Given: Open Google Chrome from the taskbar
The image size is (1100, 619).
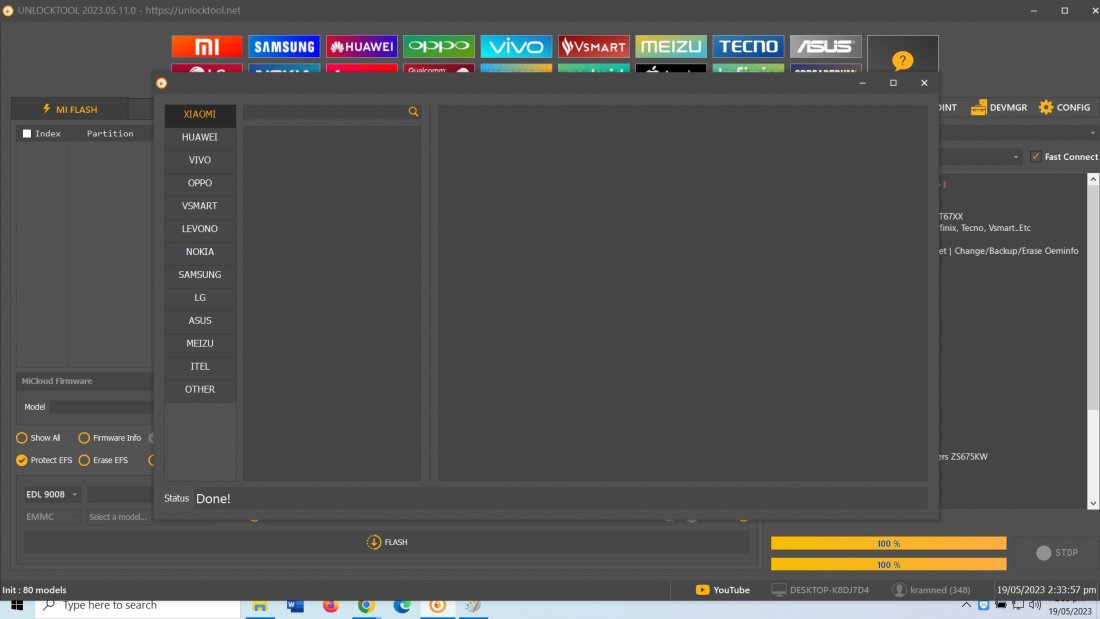Looking at the screenshot, I should pos(366,606).
